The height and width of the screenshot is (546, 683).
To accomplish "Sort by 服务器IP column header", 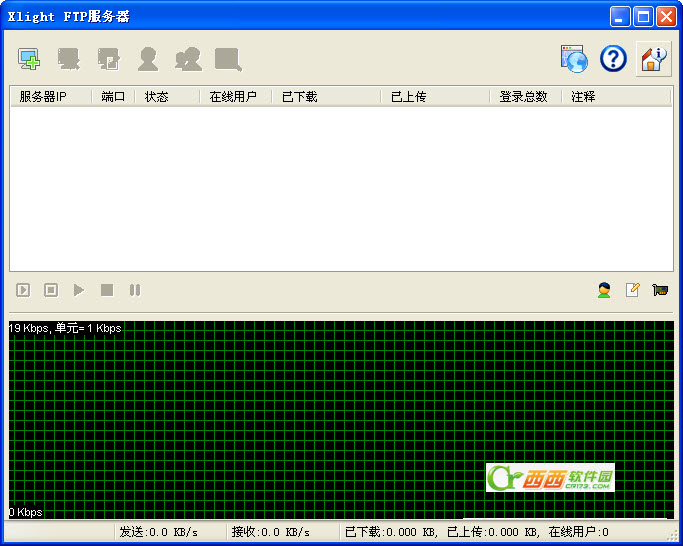I will click(51, 97).
